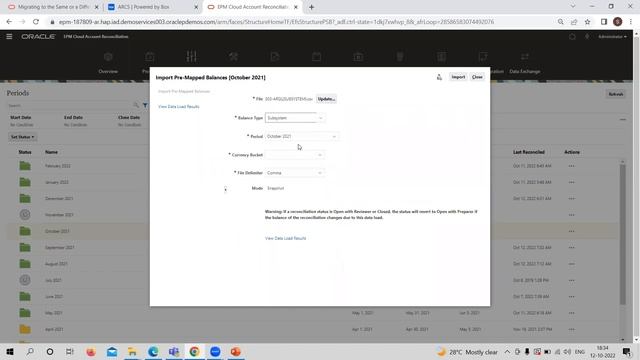Open the Administrator user menu
Viewport: 640px width, 360px height.
pos(612,36)
